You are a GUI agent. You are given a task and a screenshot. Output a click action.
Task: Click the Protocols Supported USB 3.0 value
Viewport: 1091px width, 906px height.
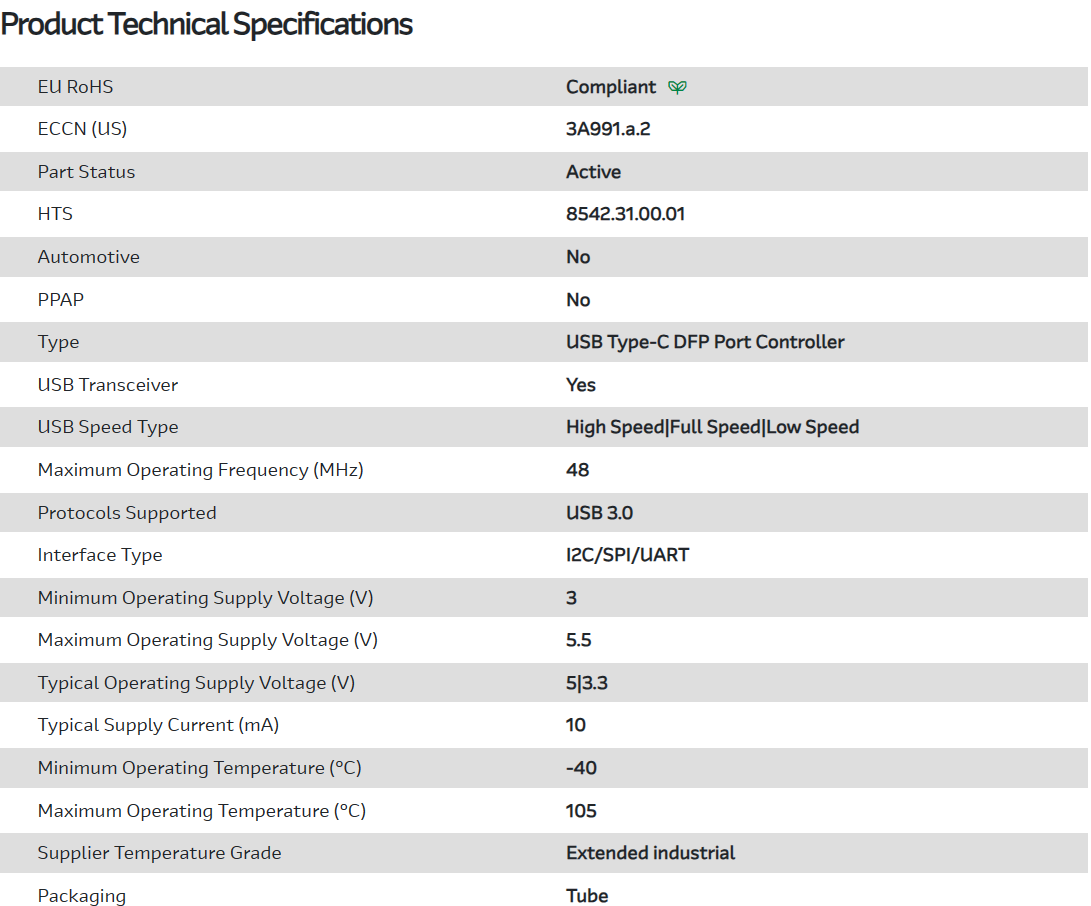pyautogui.click(x=599, y=513)
